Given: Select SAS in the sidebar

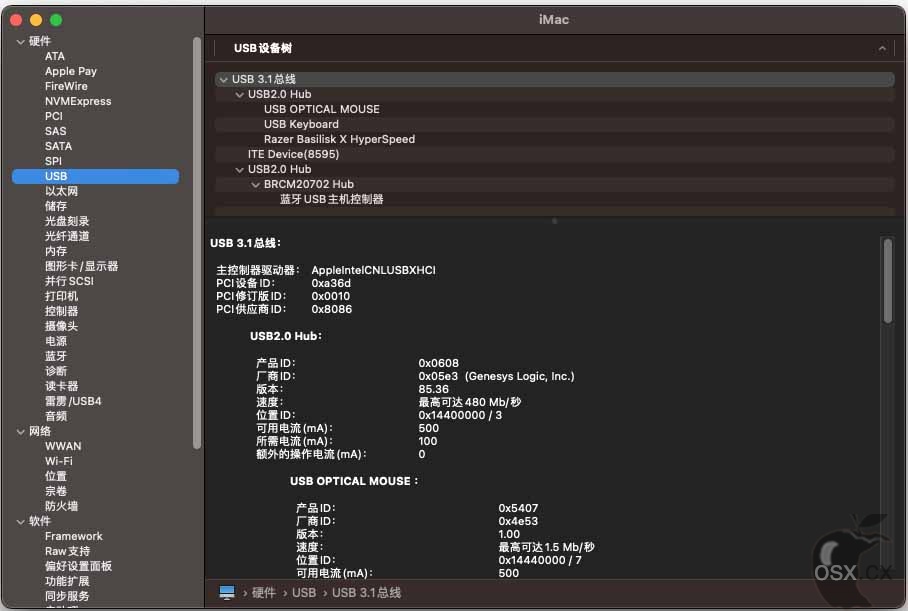Looking at the screenshot, I should point(56,131).
